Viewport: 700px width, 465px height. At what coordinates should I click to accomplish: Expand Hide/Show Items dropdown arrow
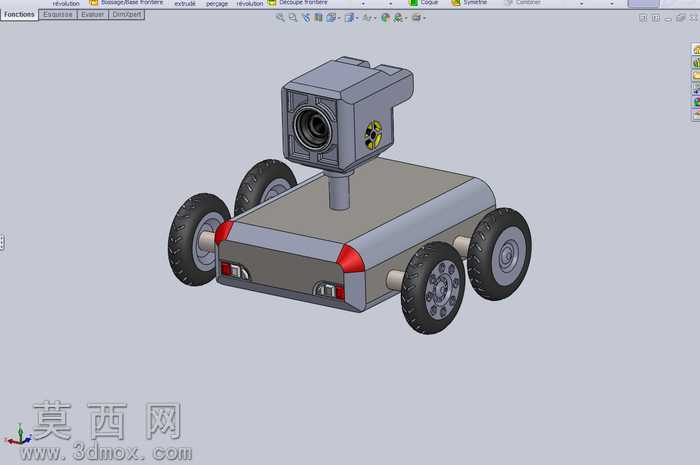(x=375, y=18)
